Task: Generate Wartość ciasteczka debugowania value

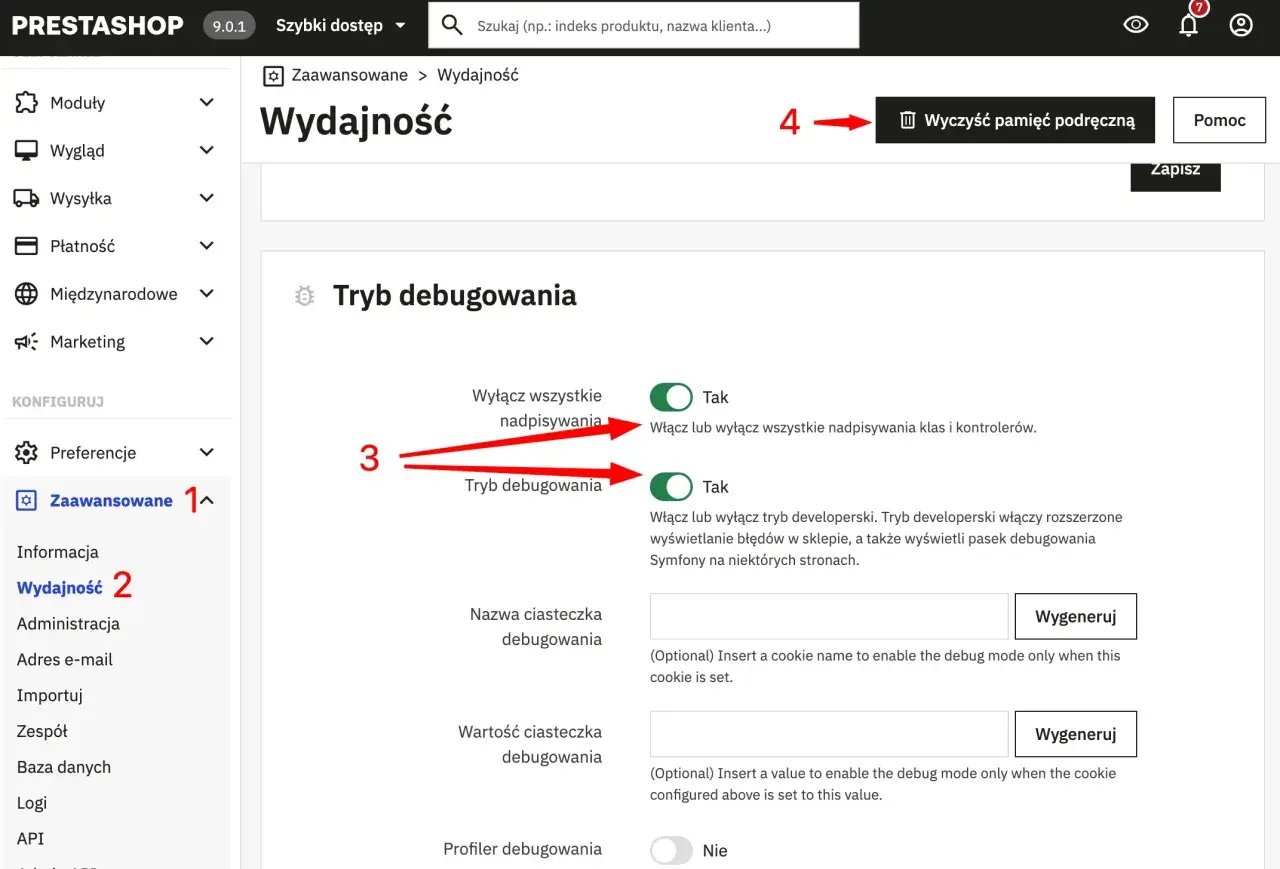Action: 1076,734
